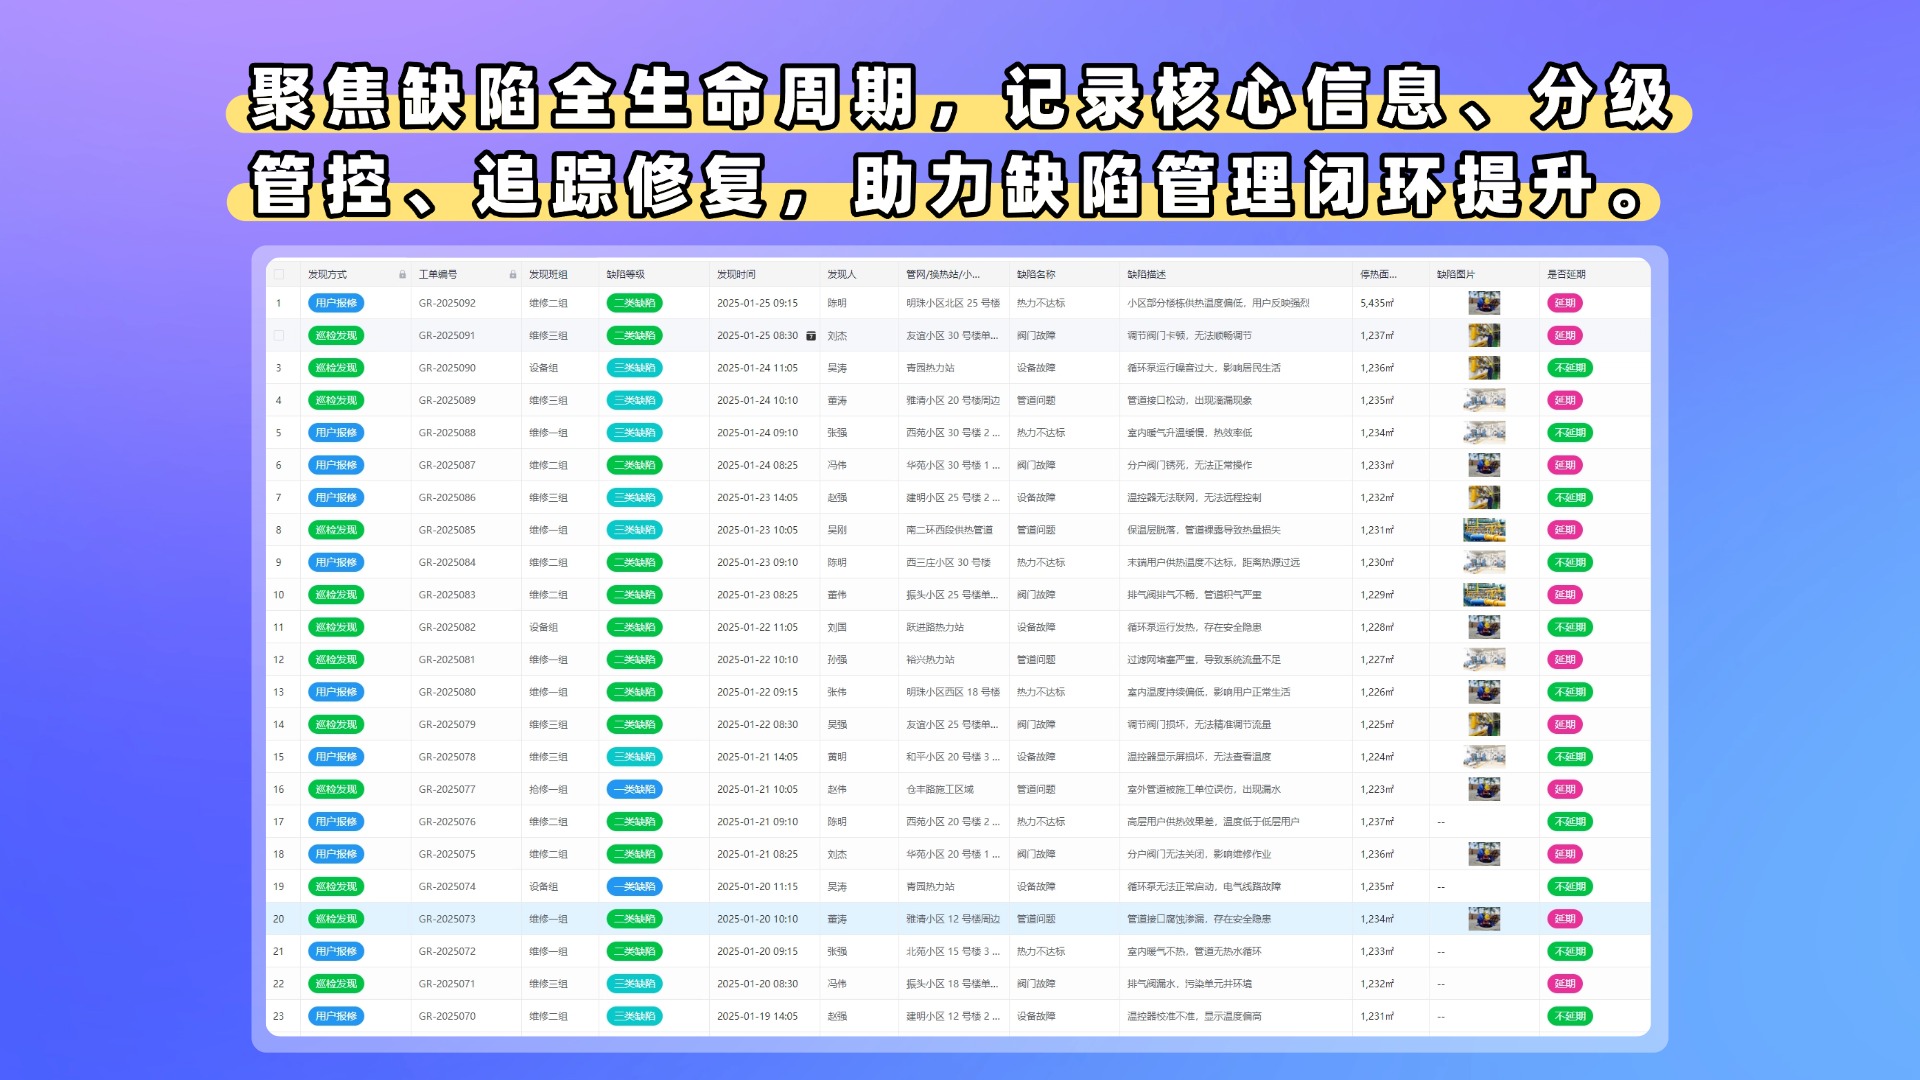Screen dimensions: 1920x1080
Task: Click 三类缺陷 teal badge for GR-2025089
Action: [634, 400]
